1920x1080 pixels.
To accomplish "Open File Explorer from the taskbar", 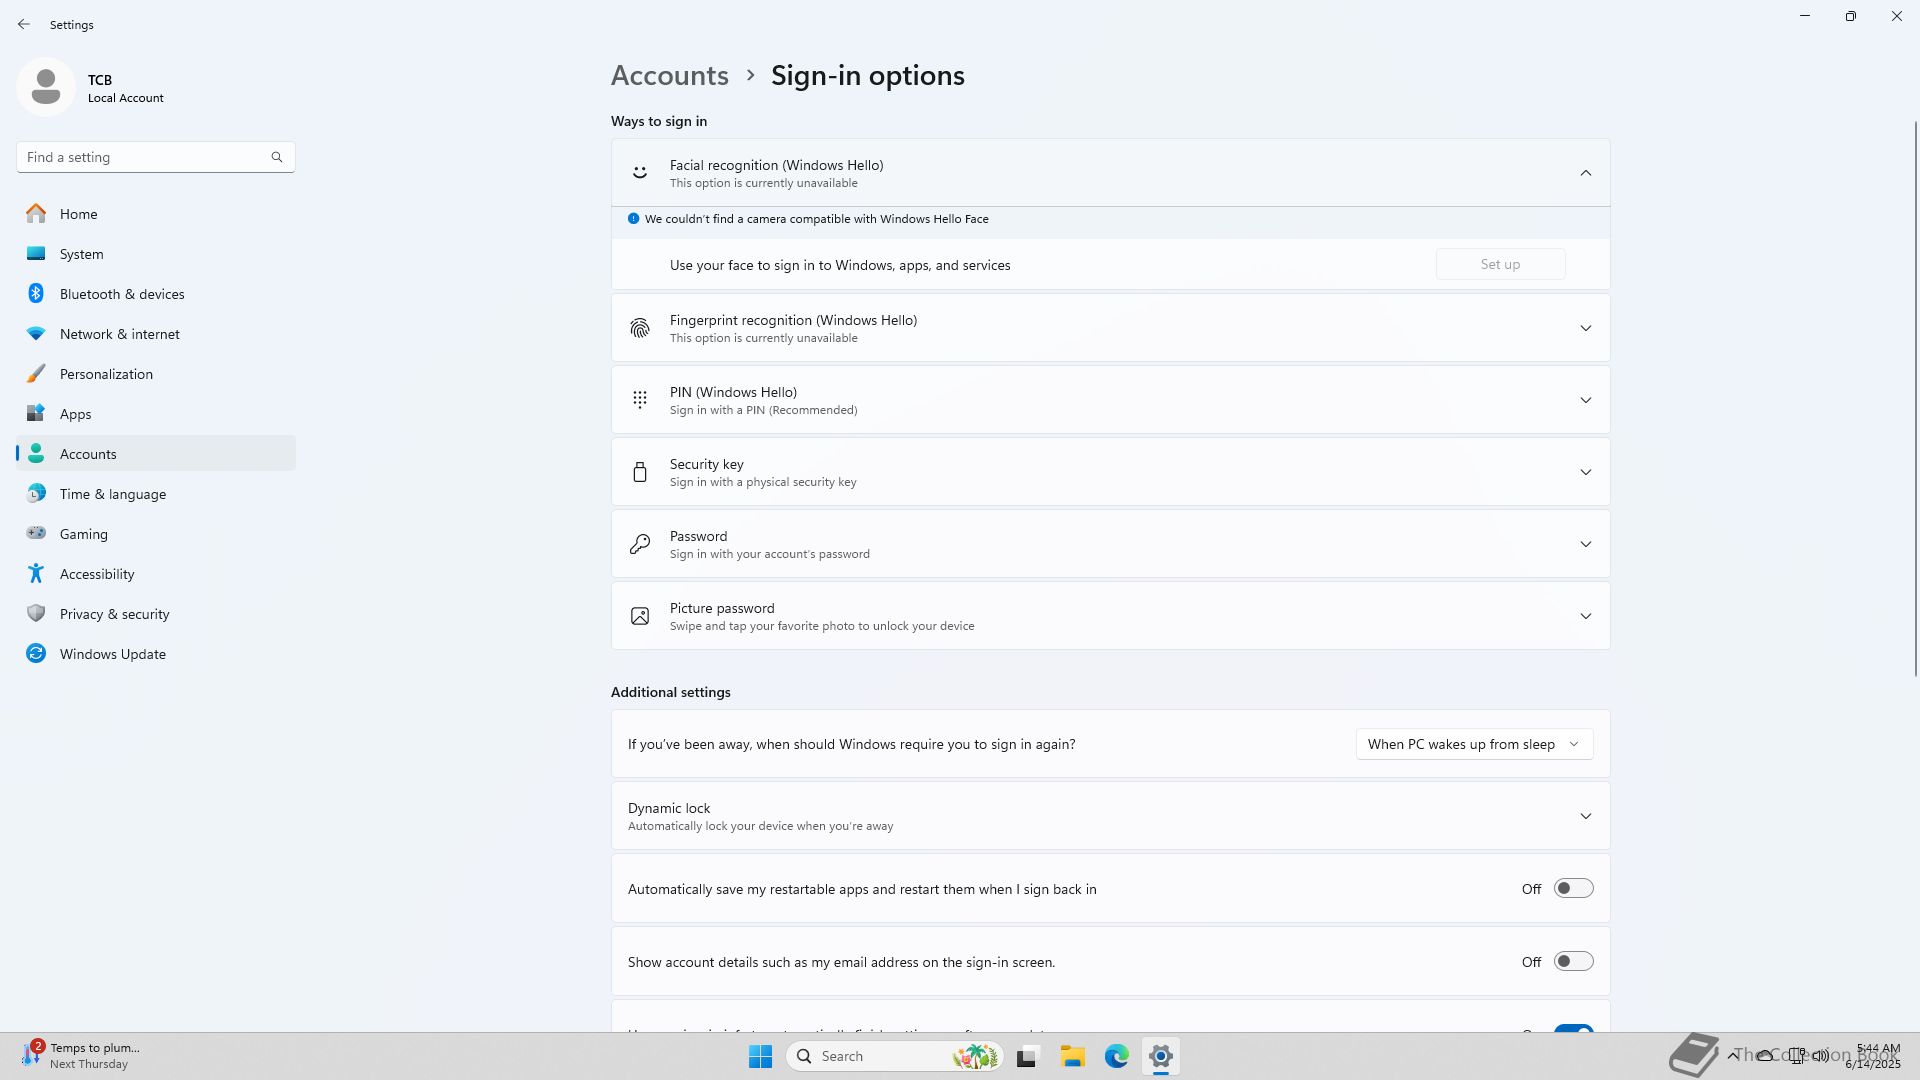I will (1072, 1056).
